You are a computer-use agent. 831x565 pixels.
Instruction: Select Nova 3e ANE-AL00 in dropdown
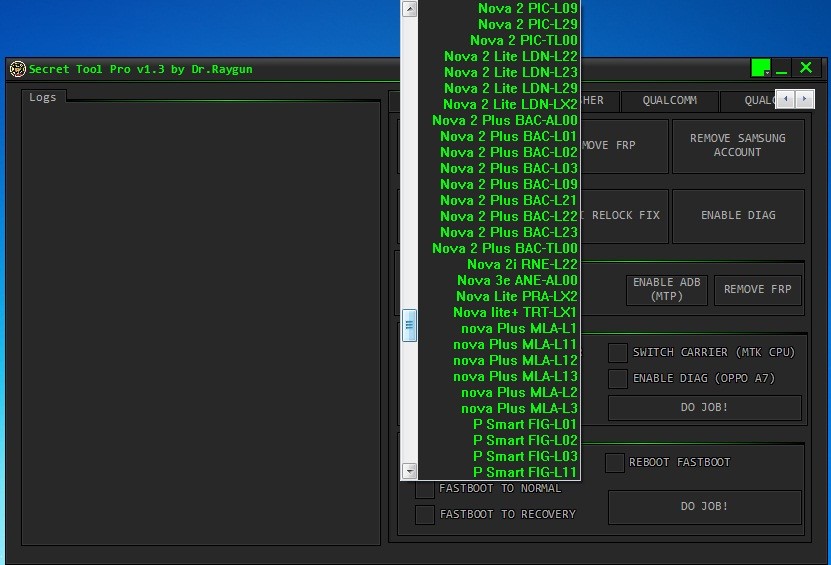(x=499, y=280)
